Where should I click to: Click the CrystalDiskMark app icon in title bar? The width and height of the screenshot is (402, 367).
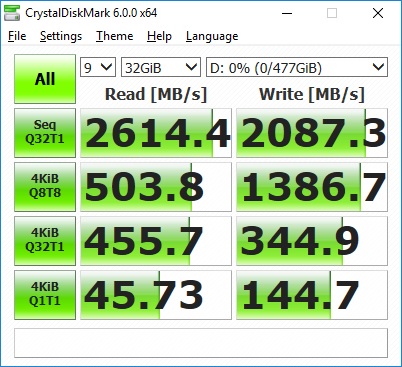pos(12,13)
